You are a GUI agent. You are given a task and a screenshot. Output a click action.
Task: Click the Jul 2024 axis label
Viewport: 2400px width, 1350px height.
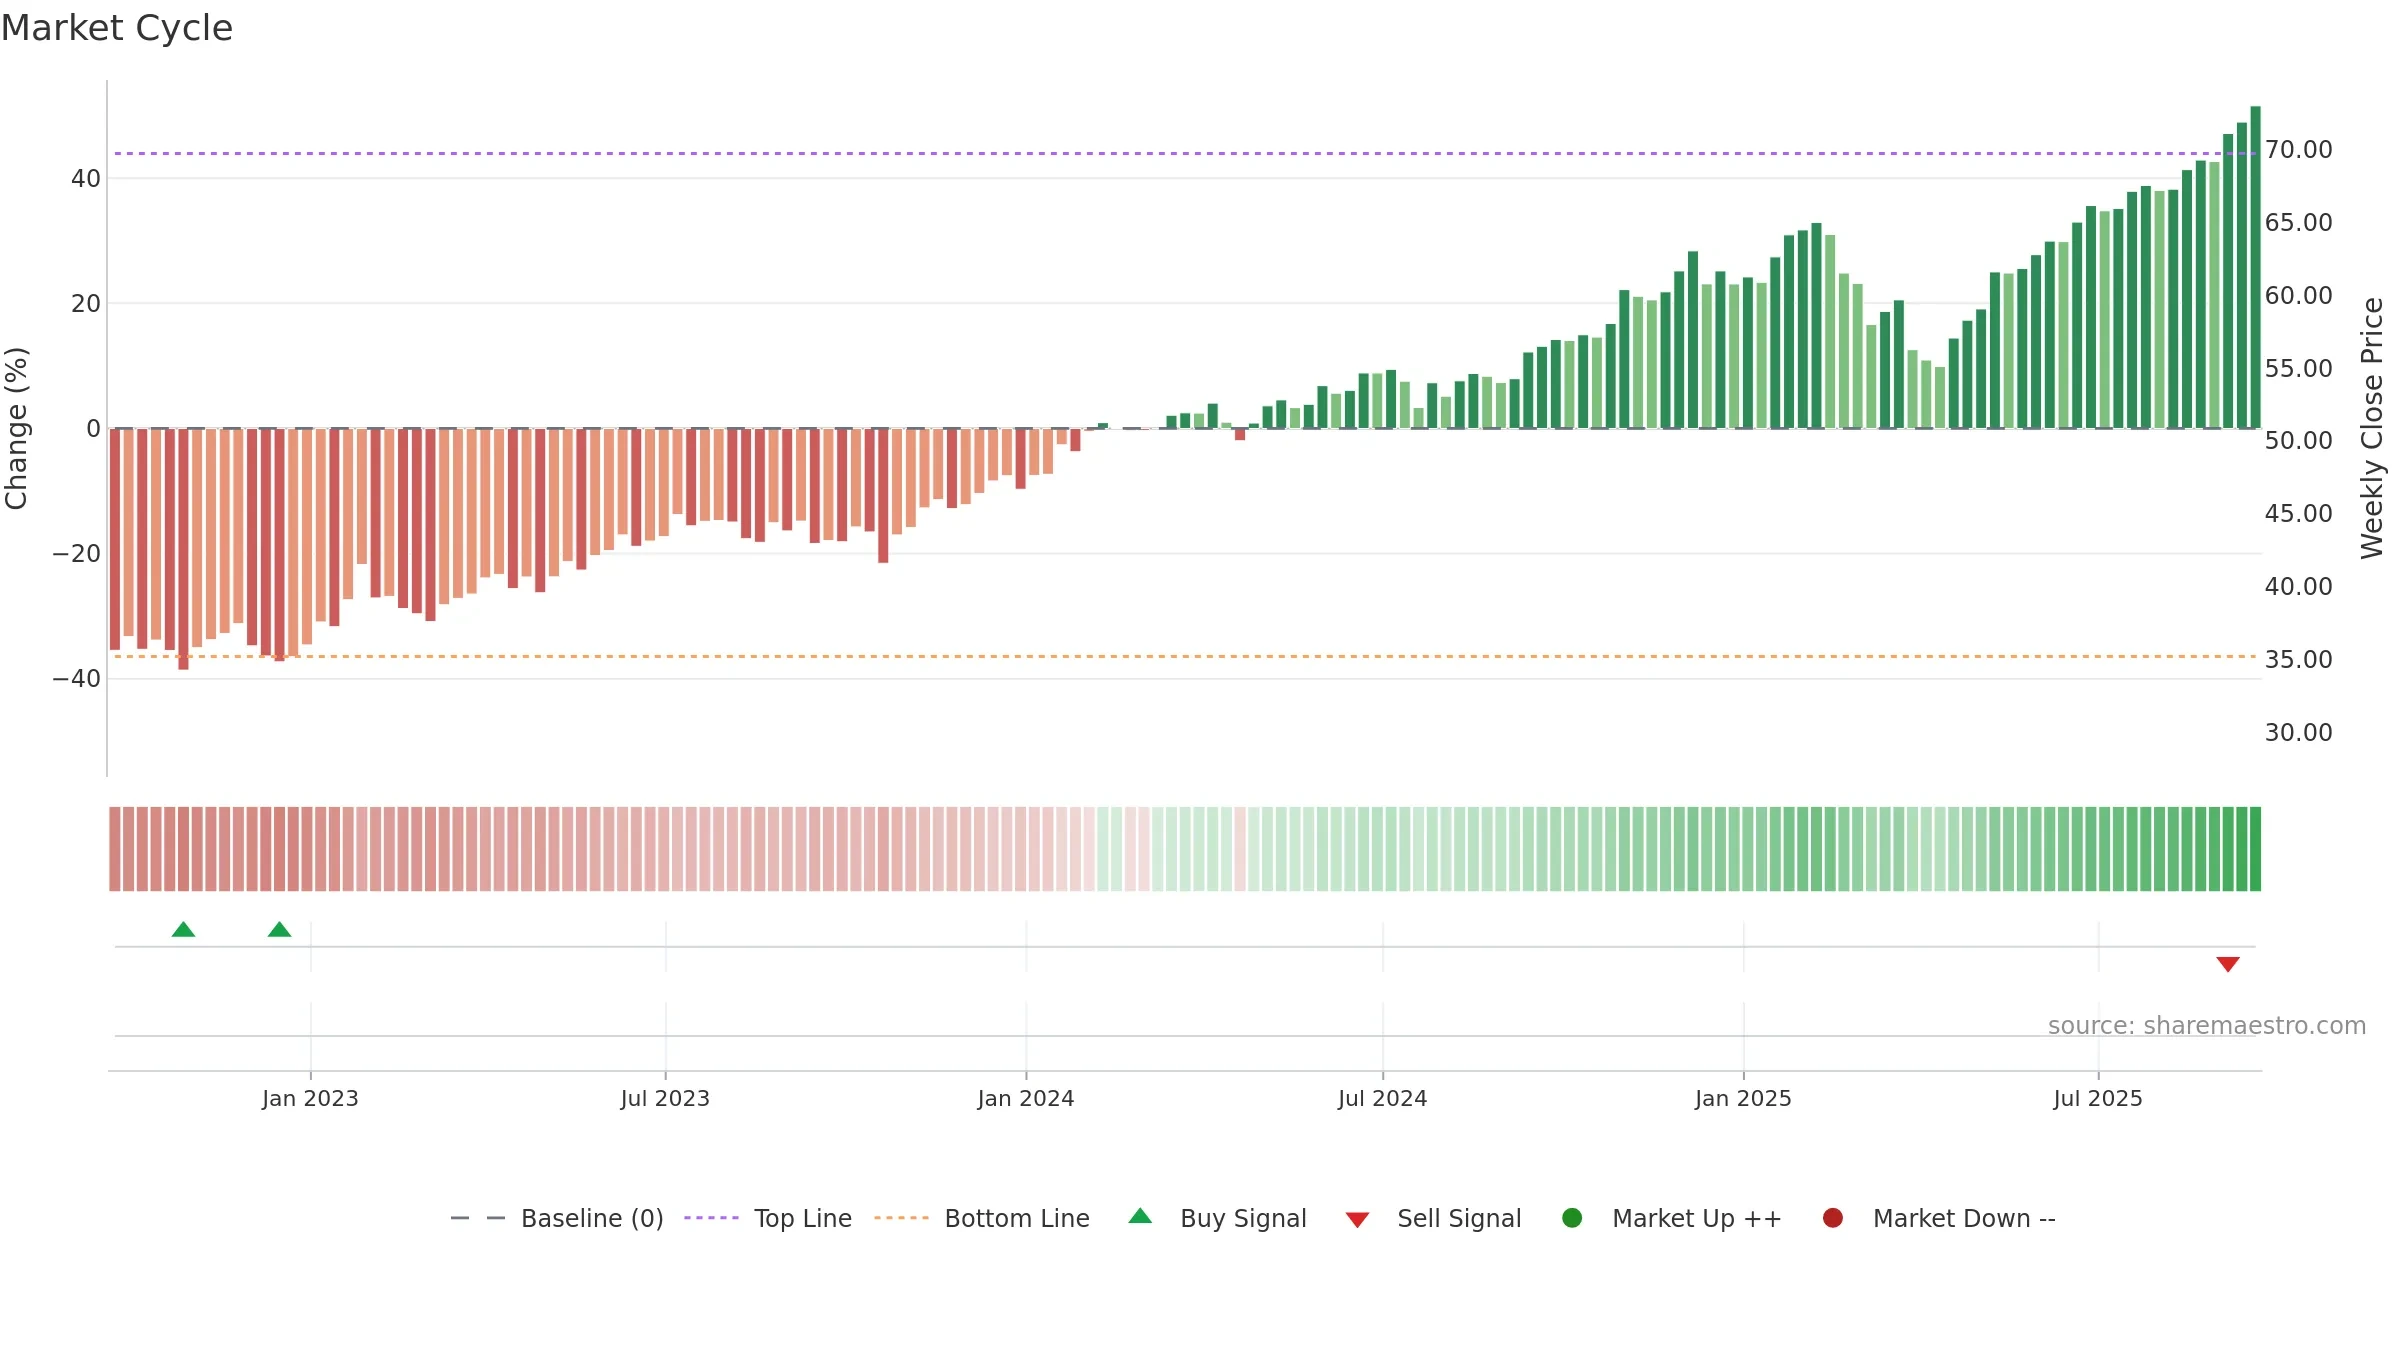click(1383, 1098)
